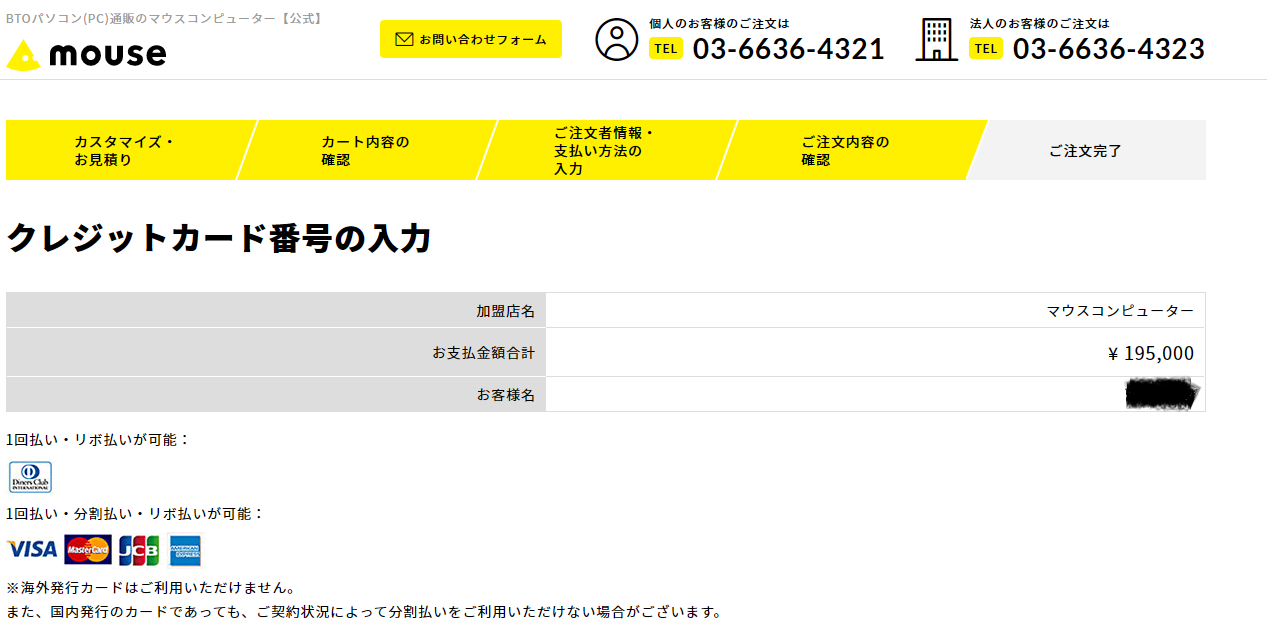Click the American Express card logo
1267x621 pixels.
185,550
